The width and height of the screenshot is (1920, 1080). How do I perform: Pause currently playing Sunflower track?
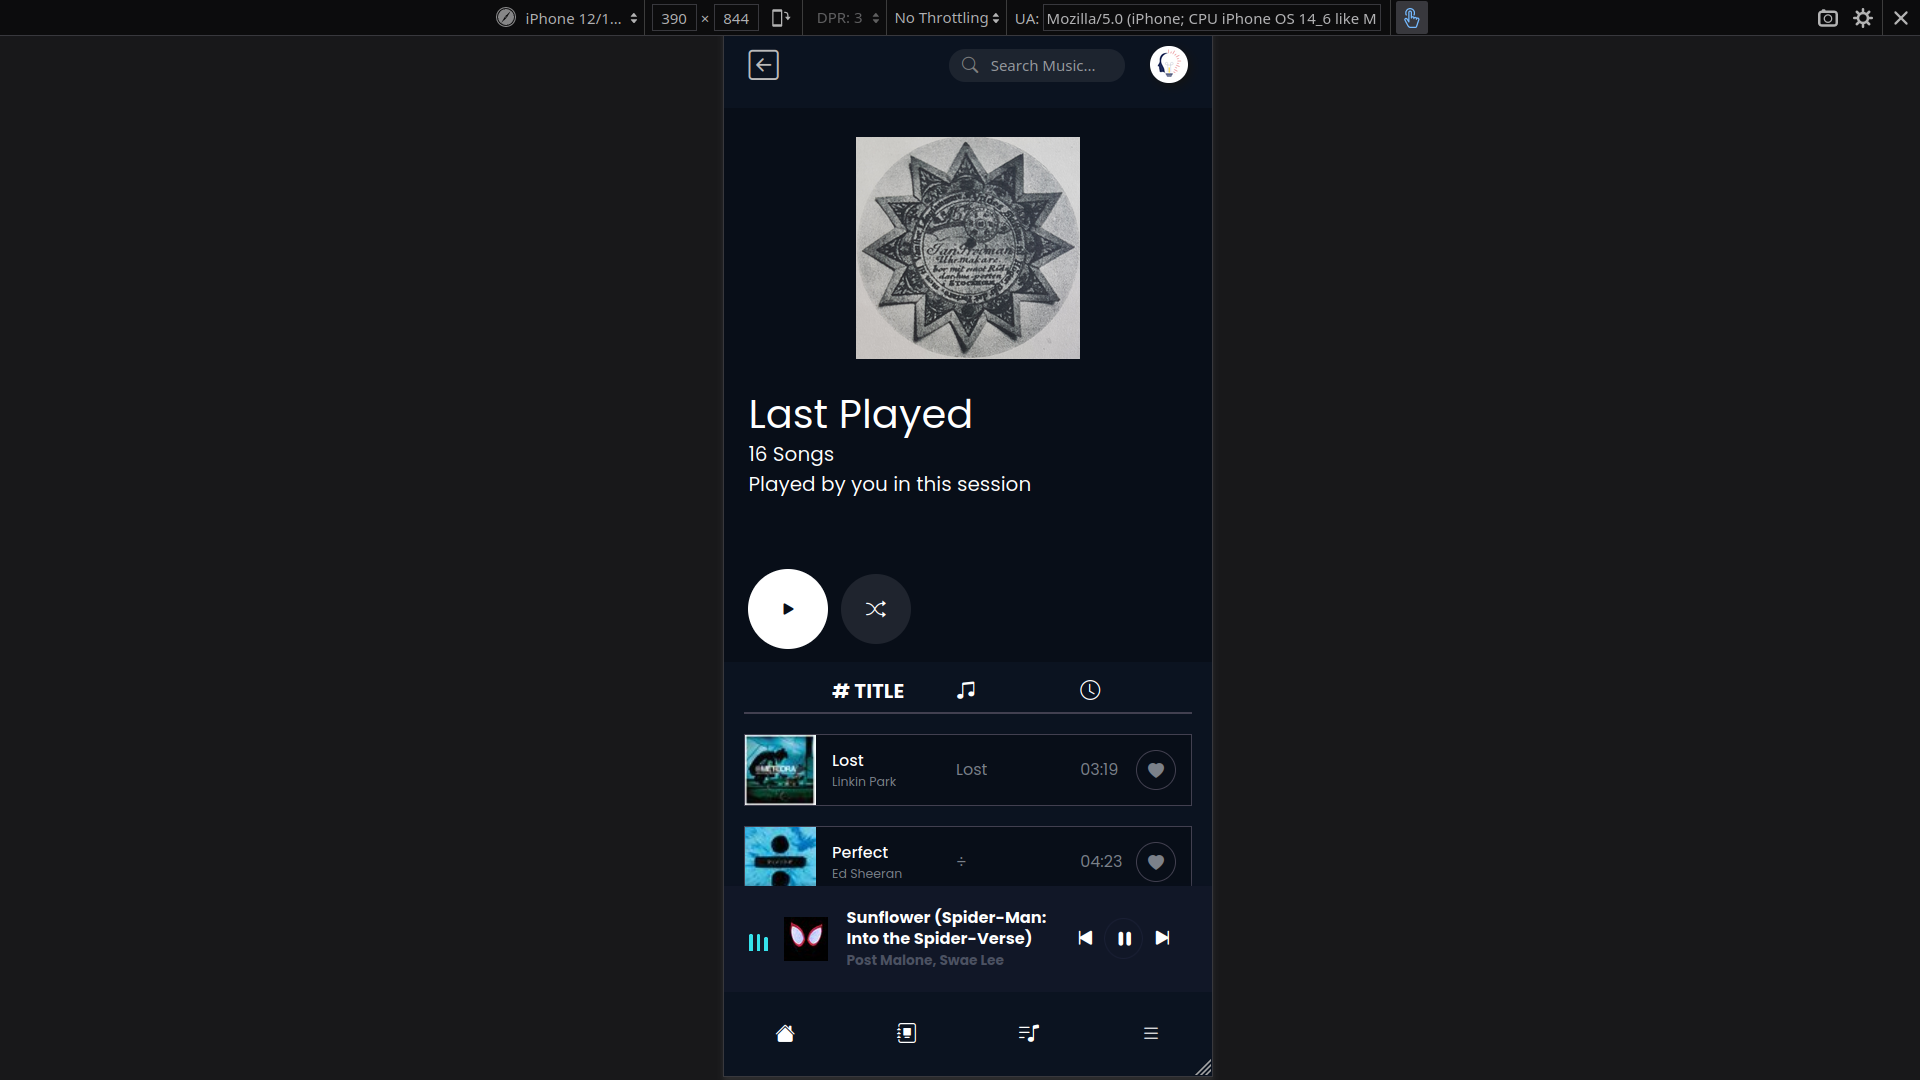click(1125, 938)
